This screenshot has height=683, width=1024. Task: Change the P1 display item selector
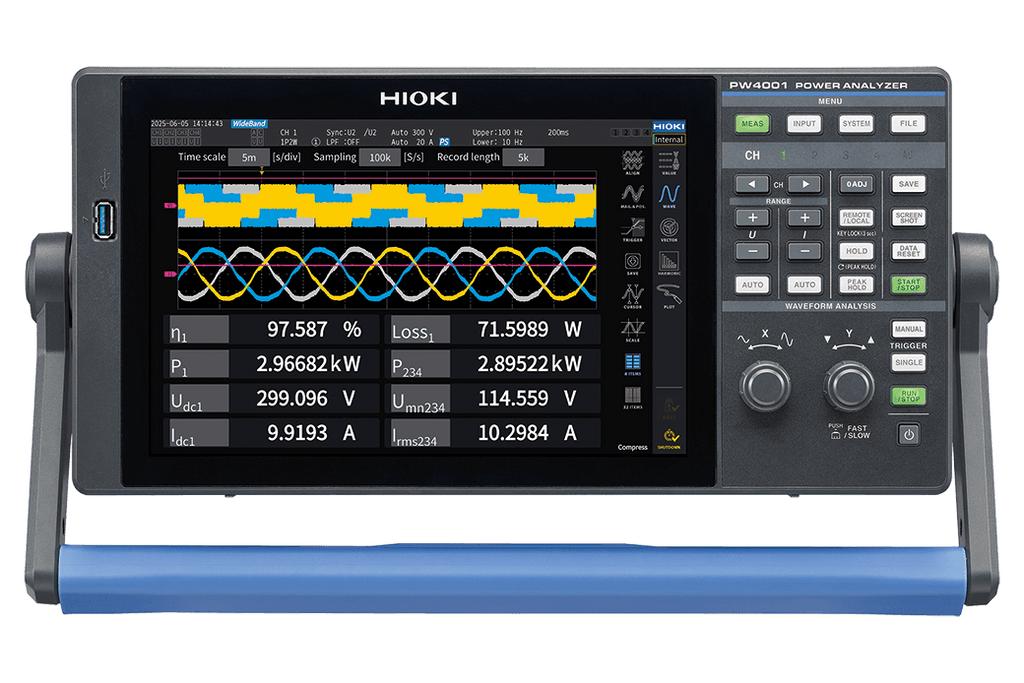pos(199,364)
